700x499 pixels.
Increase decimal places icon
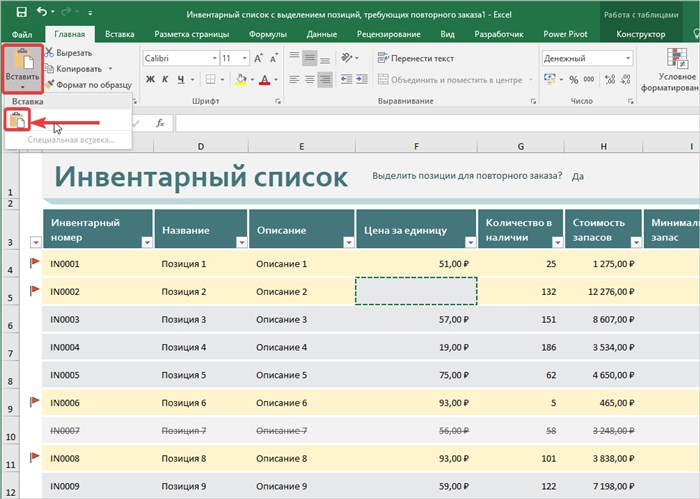pos(609,79)
